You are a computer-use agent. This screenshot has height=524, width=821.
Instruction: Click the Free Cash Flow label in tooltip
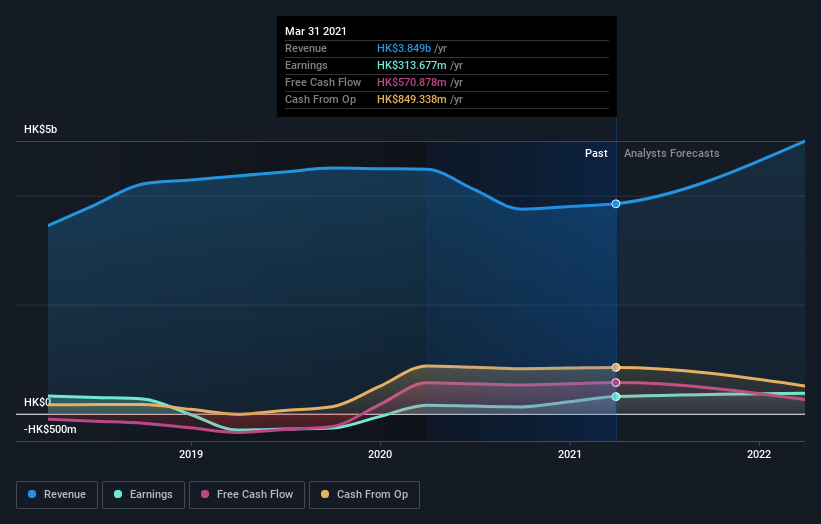pos(323,82)
